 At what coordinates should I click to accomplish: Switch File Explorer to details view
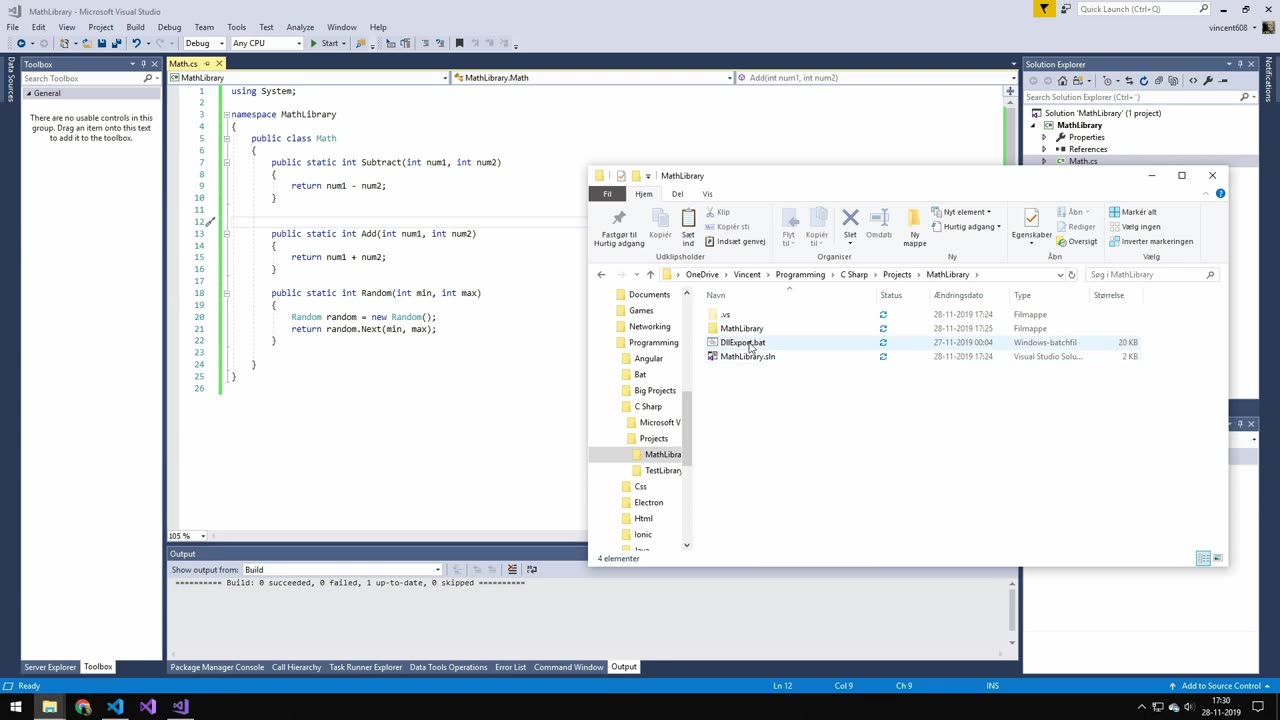[x=1203, y=558]
